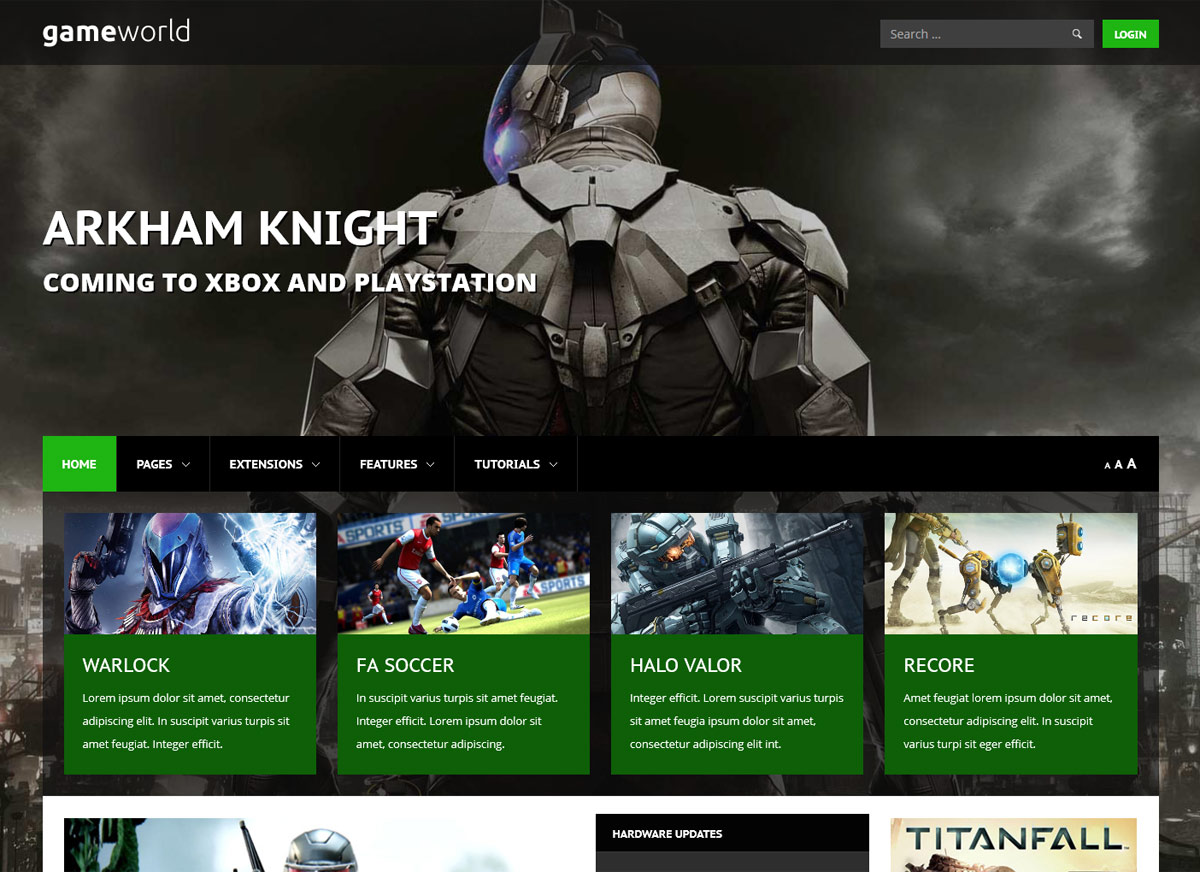The width and height of the screenshot is (1200, 872).
Task: Click the Titanfall banner image
Action: click(x=1014, y=845)
